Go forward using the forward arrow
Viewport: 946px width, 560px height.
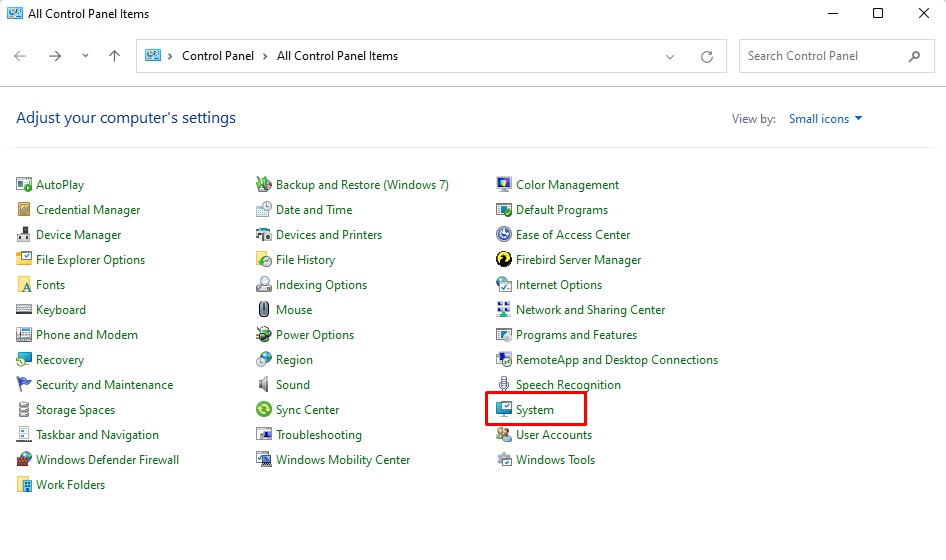[55, 56]
